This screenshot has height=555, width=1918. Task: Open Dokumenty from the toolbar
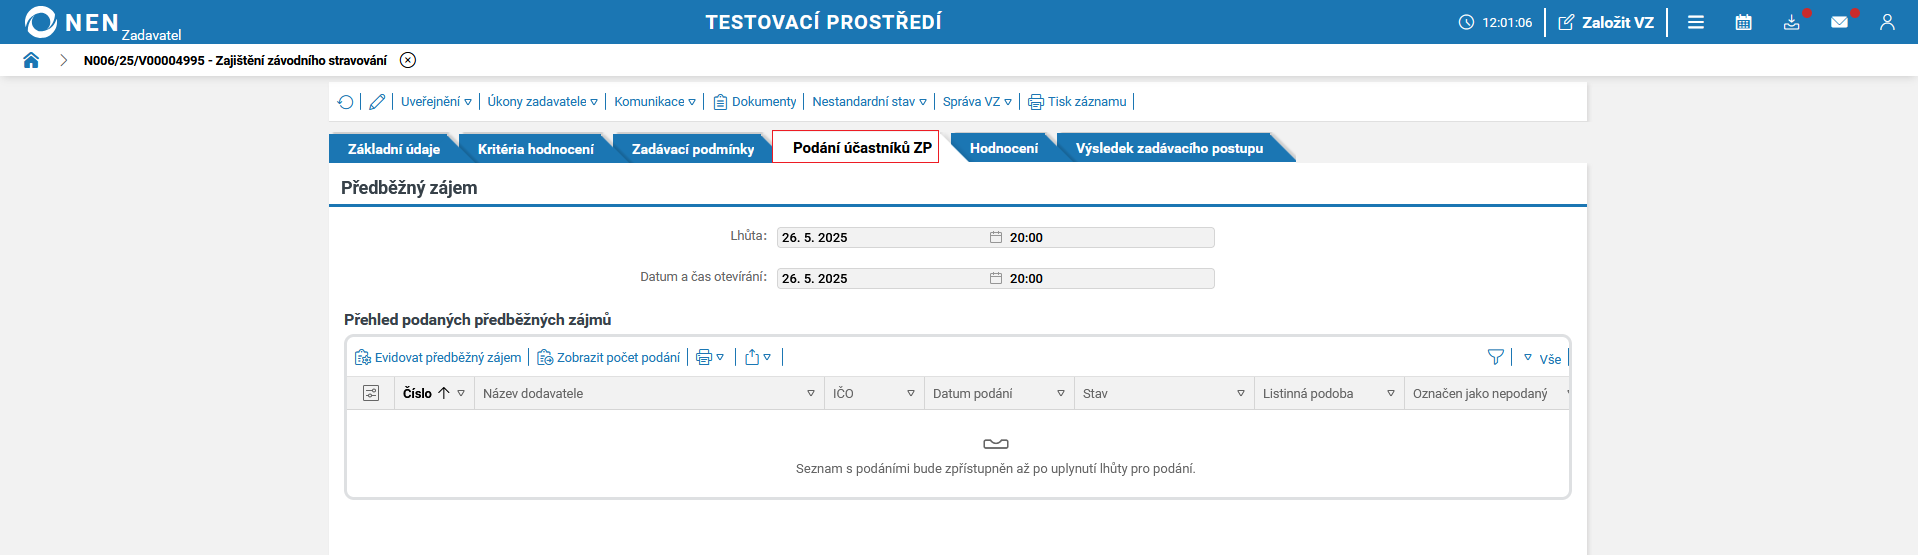pyautogui.click(x=755, y=102)
